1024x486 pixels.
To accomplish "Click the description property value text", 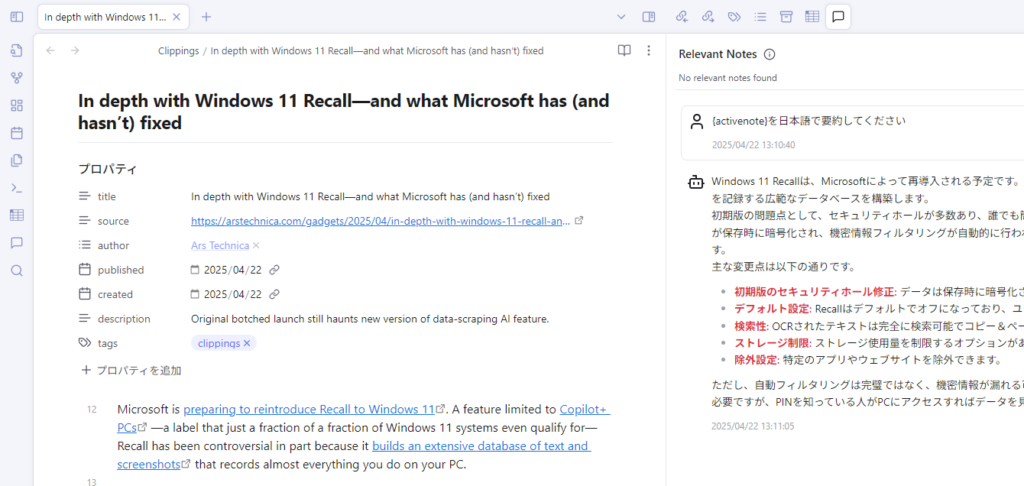I will tap(370, 319).
